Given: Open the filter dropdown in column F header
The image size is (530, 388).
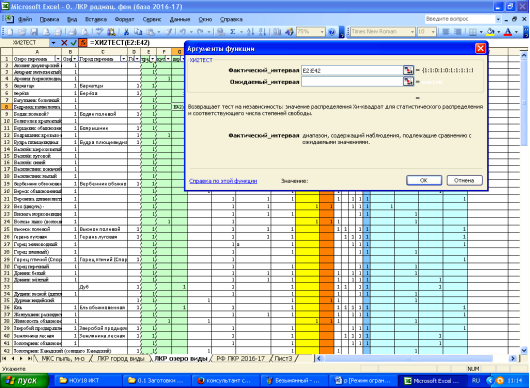Looking at the screenshot, I should point(168,59).
